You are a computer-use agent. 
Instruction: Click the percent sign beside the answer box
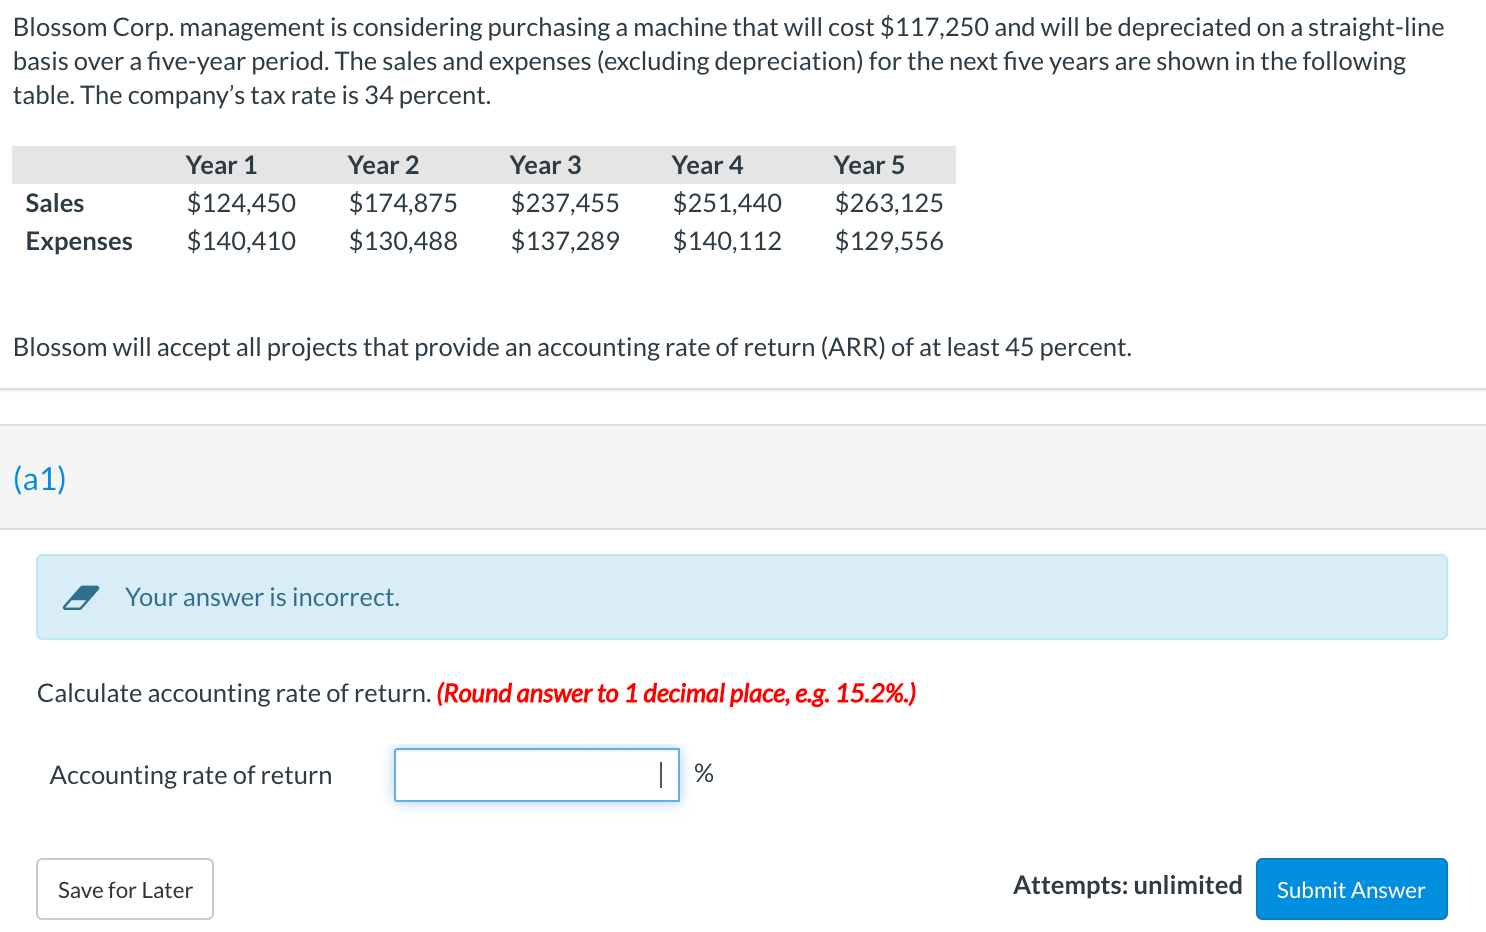[704, 774]
